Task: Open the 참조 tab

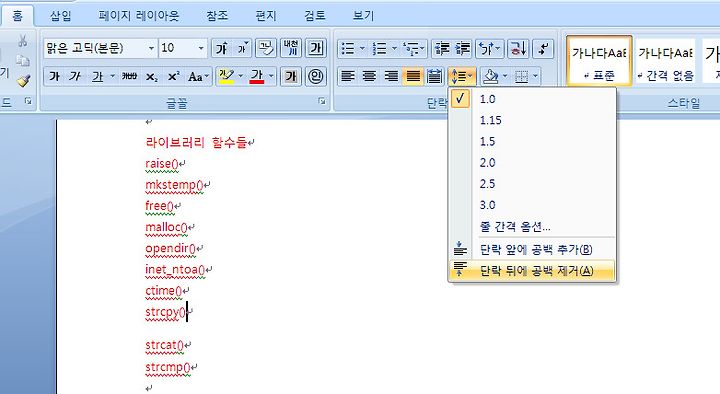Action: coord(217,16)
